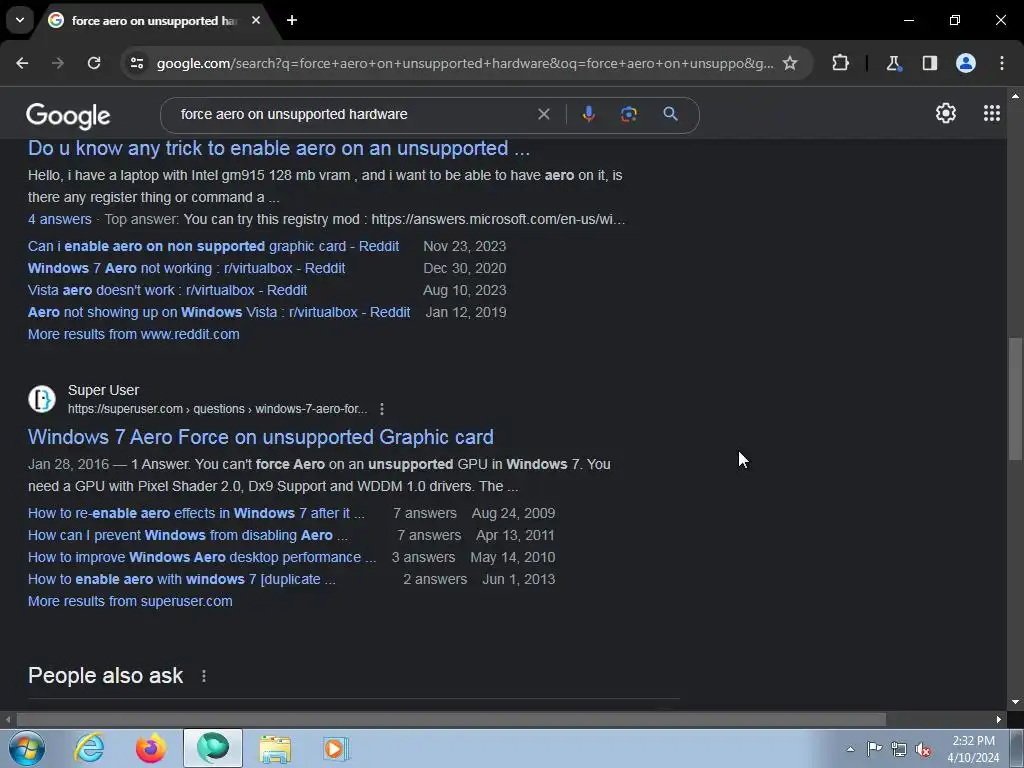Open more options for Super User result

382,409
